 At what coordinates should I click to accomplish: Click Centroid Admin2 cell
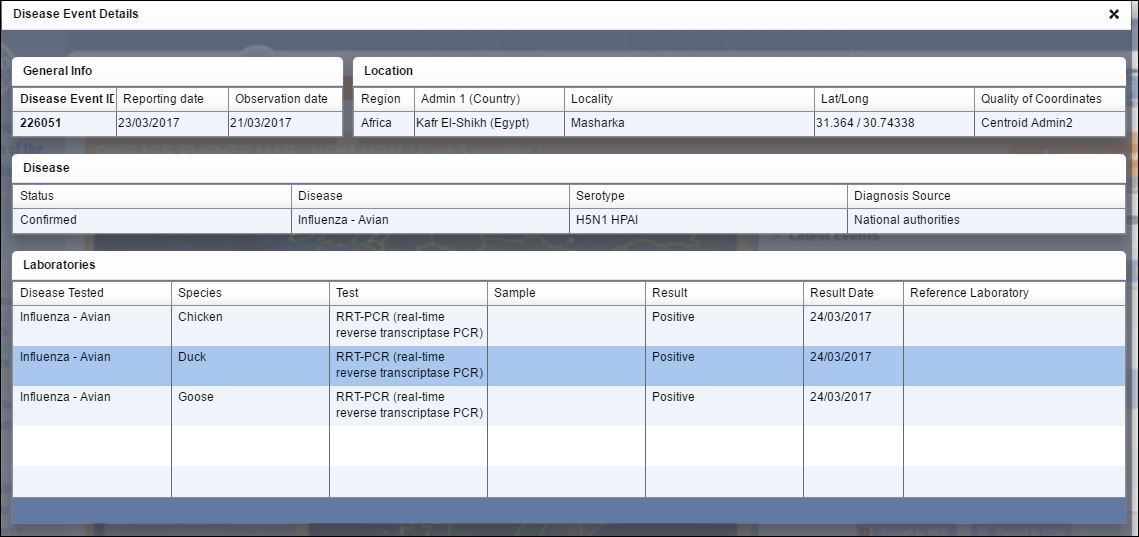(x=1050, y=124)
